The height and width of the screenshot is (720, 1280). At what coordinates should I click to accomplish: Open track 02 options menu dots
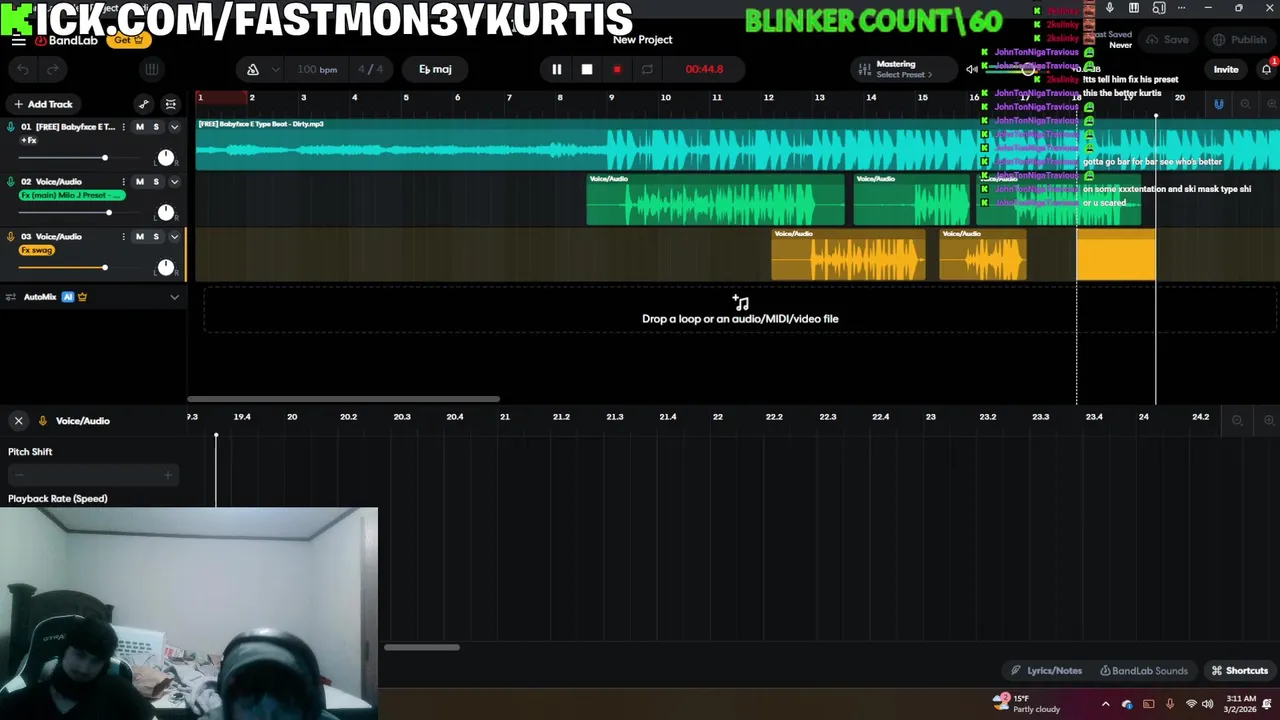tap(123, 182)
